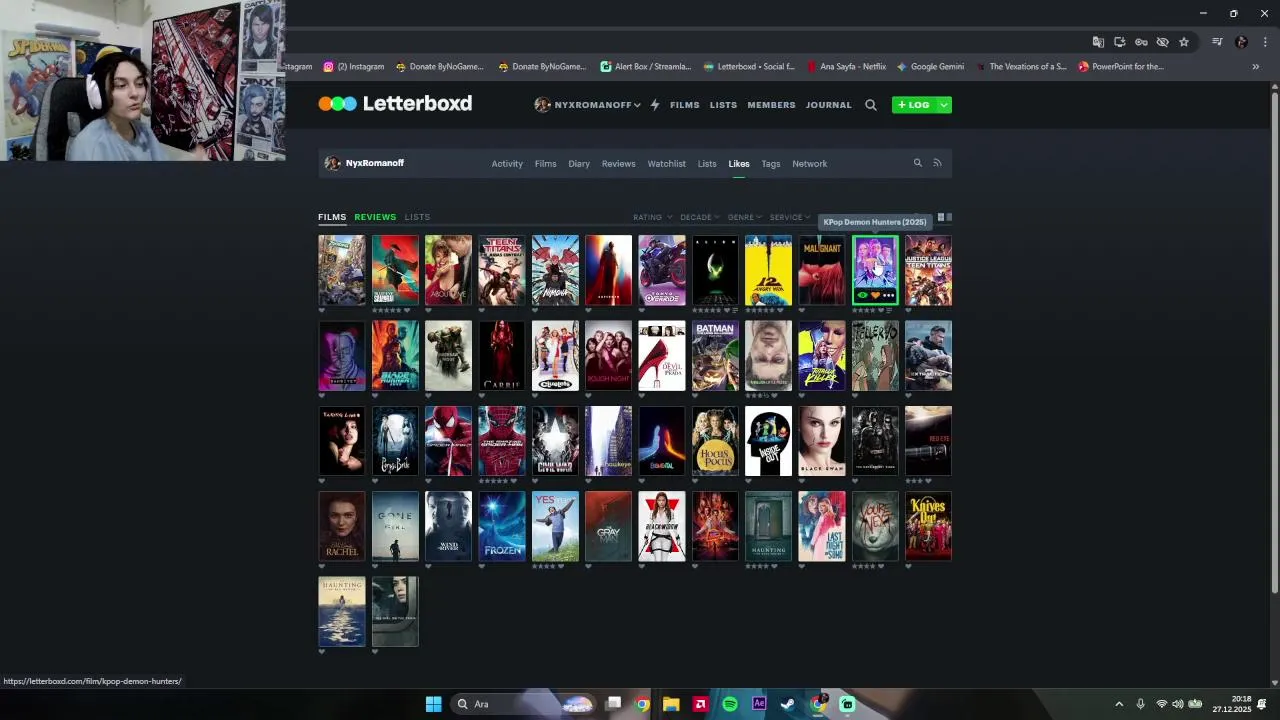Screen dimensions: 1280x720
Task: Go to FILMS in main navigation
Action: [685, 105]
